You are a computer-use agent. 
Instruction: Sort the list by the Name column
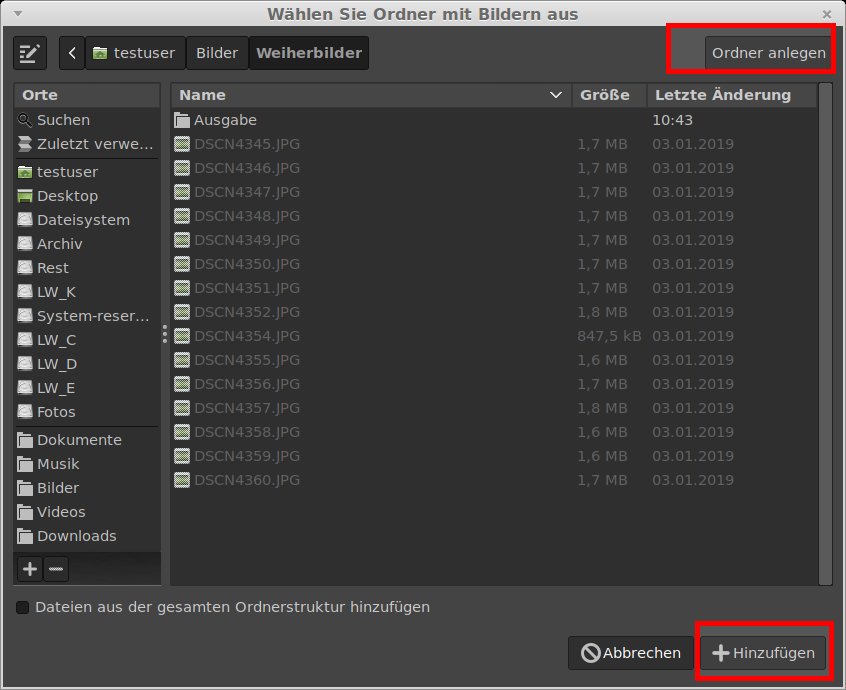point(371,95)
